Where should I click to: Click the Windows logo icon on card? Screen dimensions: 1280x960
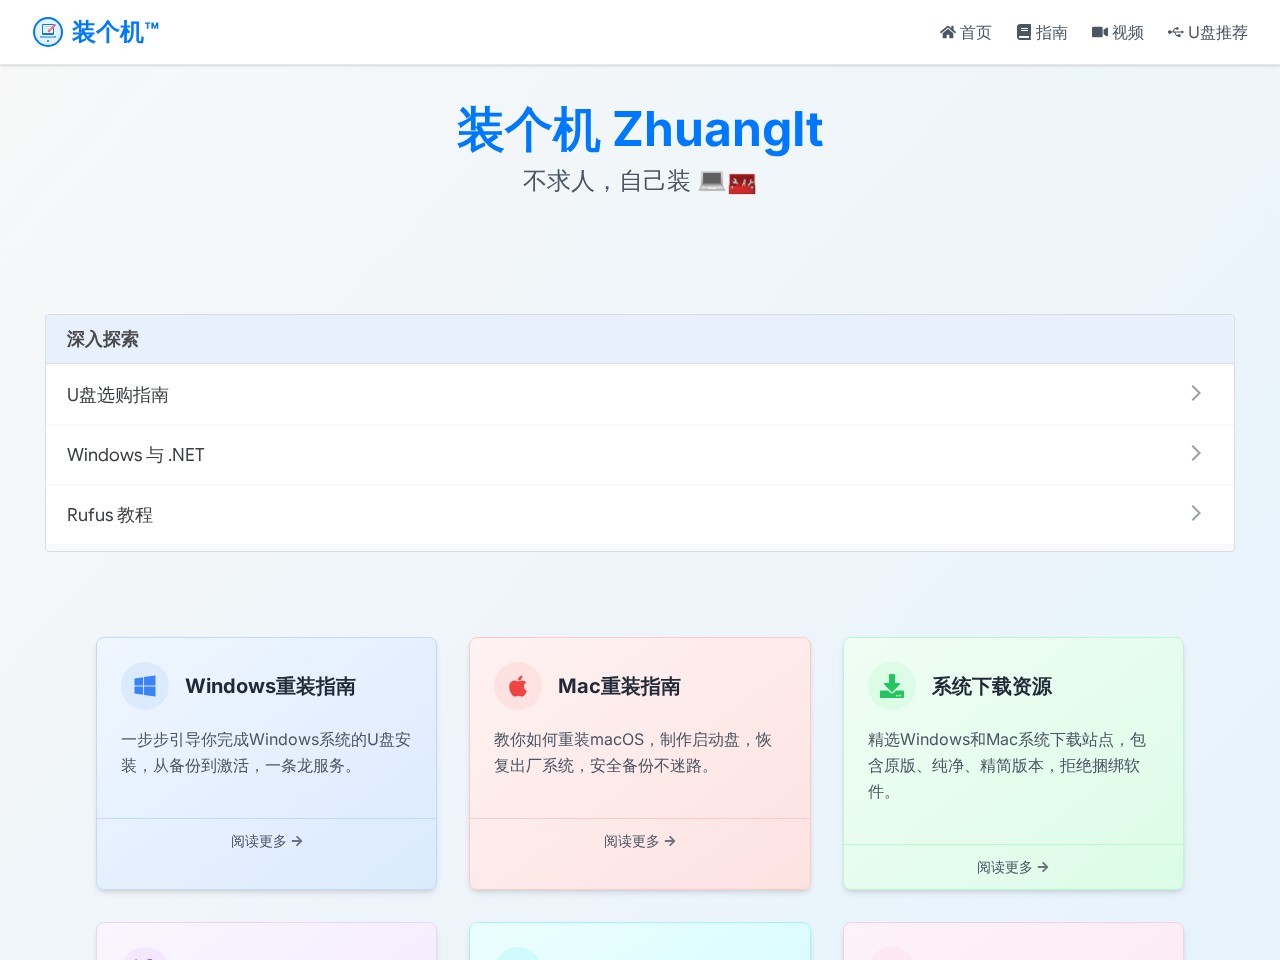(x=145, y=686)
